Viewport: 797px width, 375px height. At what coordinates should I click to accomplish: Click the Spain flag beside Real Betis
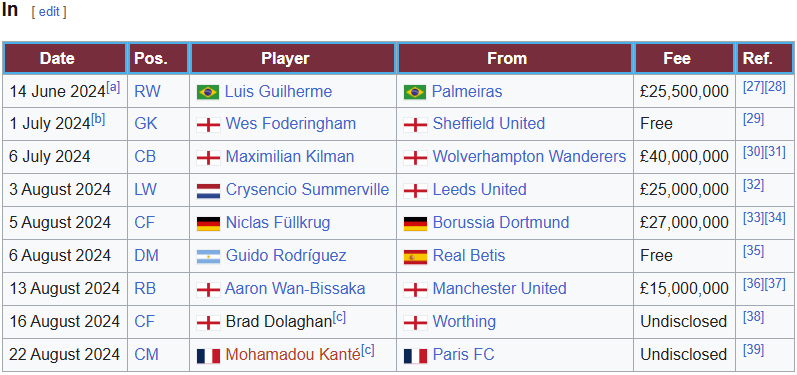point(415,256)
